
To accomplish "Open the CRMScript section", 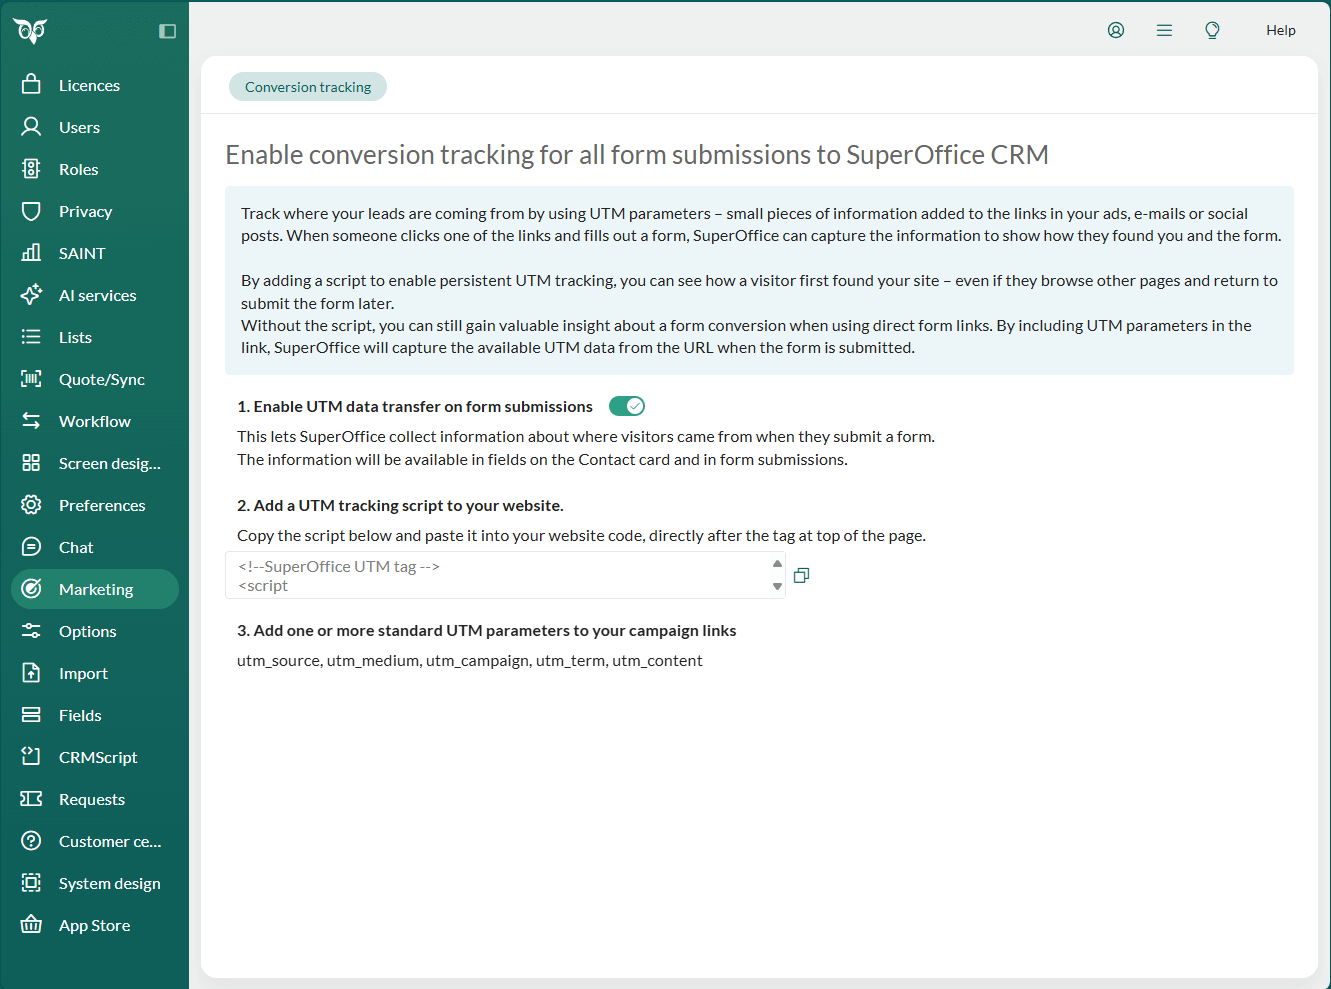I will [98, 757].
